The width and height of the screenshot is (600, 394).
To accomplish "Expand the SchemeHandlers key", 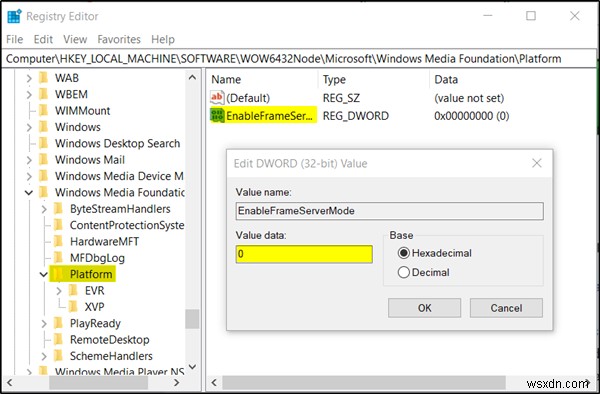I will tap(44, 357).
